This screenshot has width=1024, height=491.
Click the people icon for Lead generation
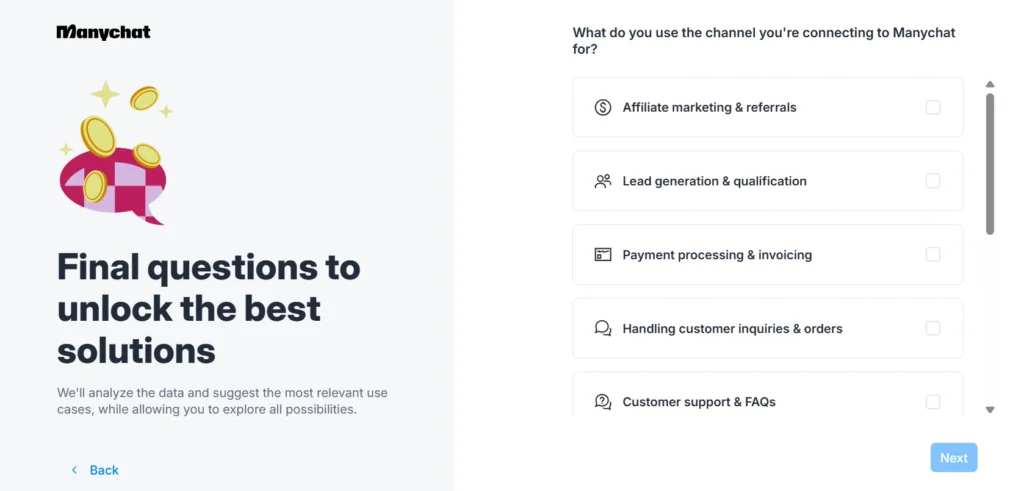pyautogui.click(x=602, y=181)
